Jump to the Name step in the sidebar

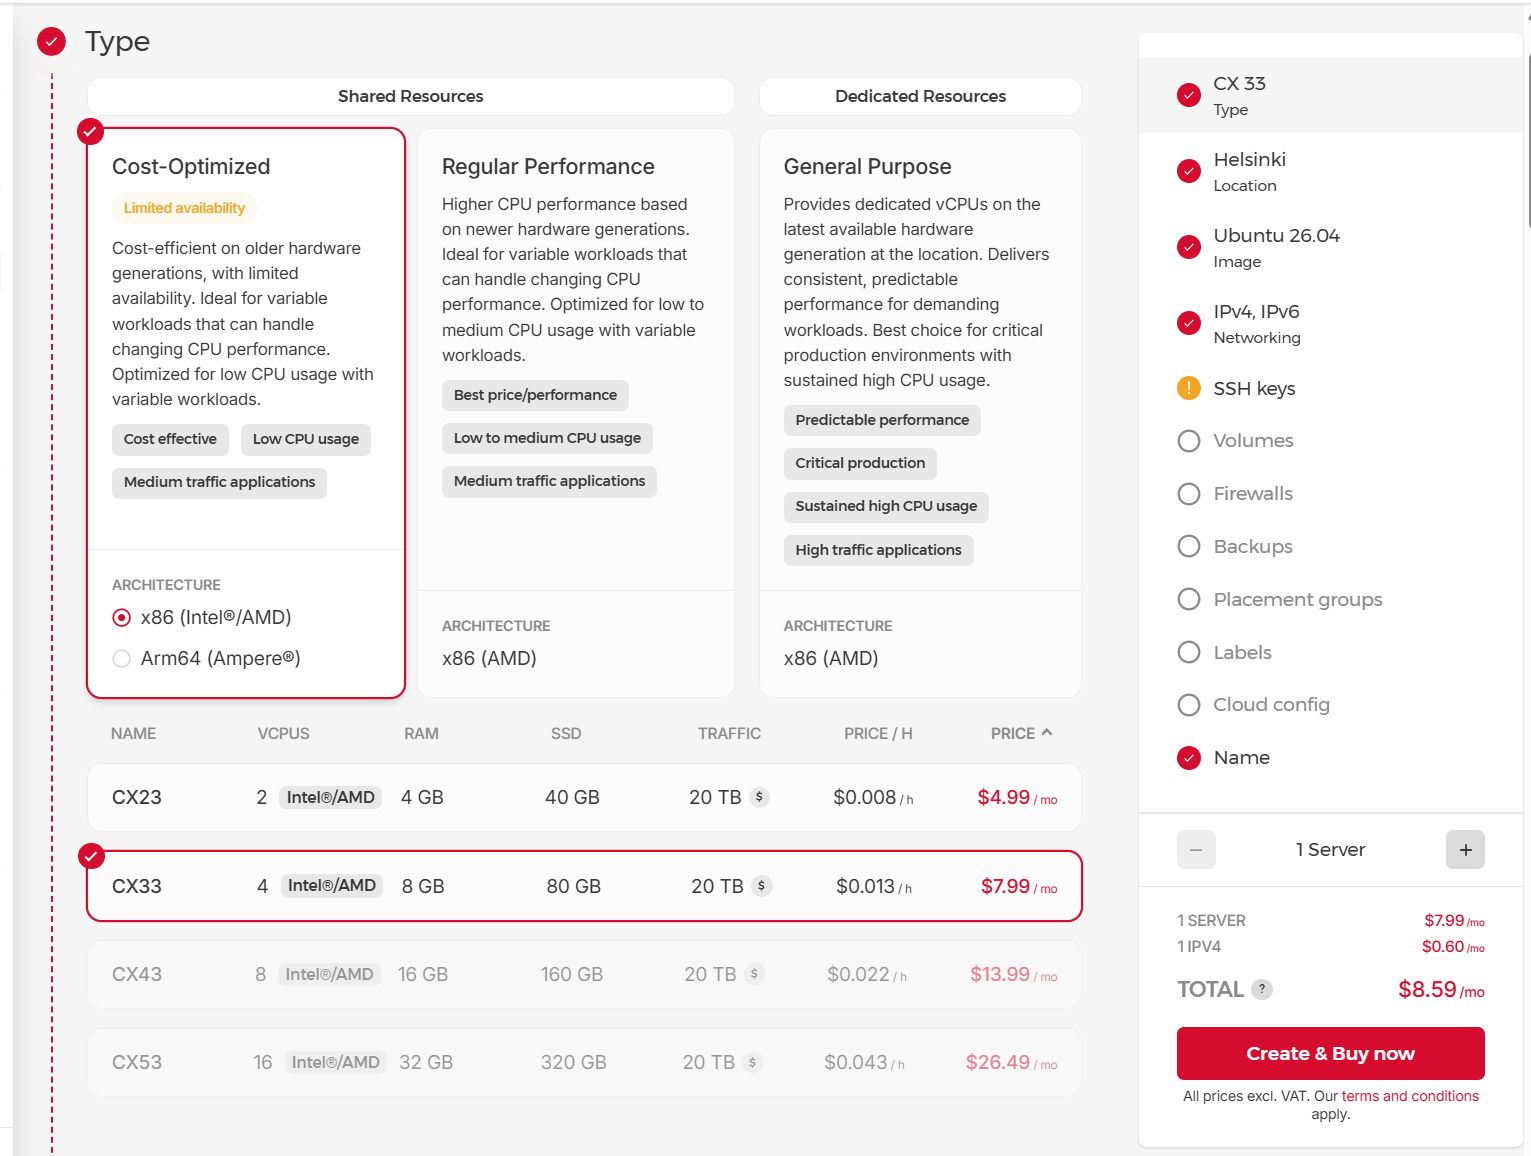1241,758
